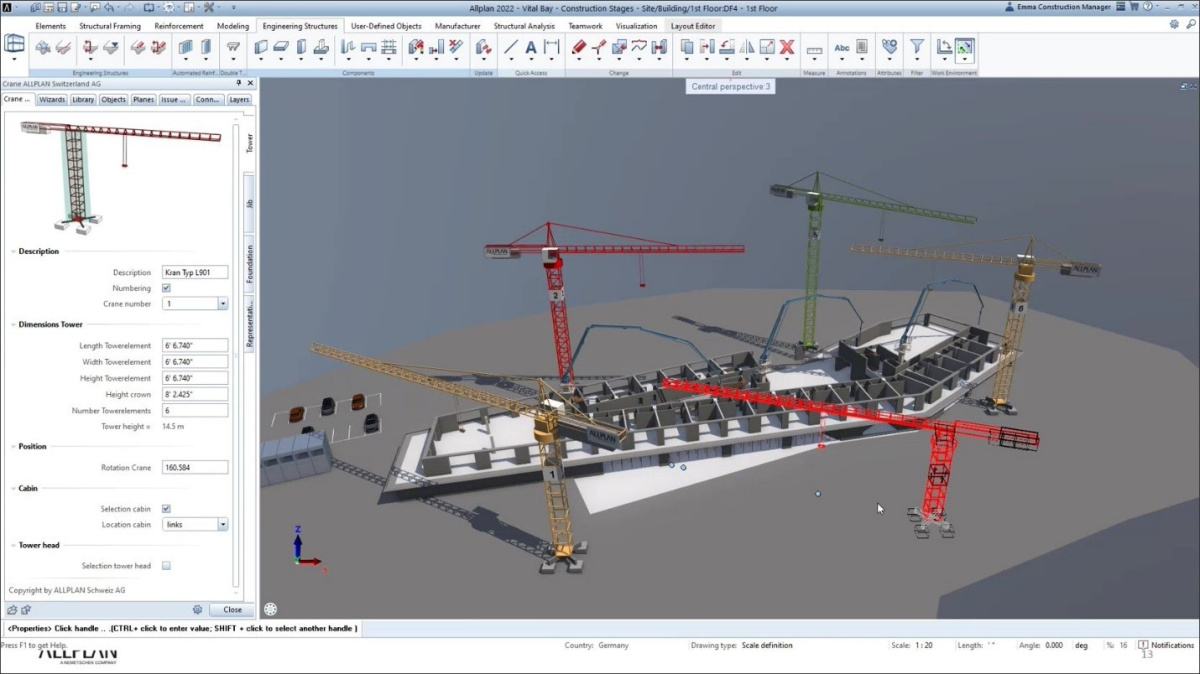Click the red X Delete tool icon
The image size is (1200, 674).
coord(787,47)
